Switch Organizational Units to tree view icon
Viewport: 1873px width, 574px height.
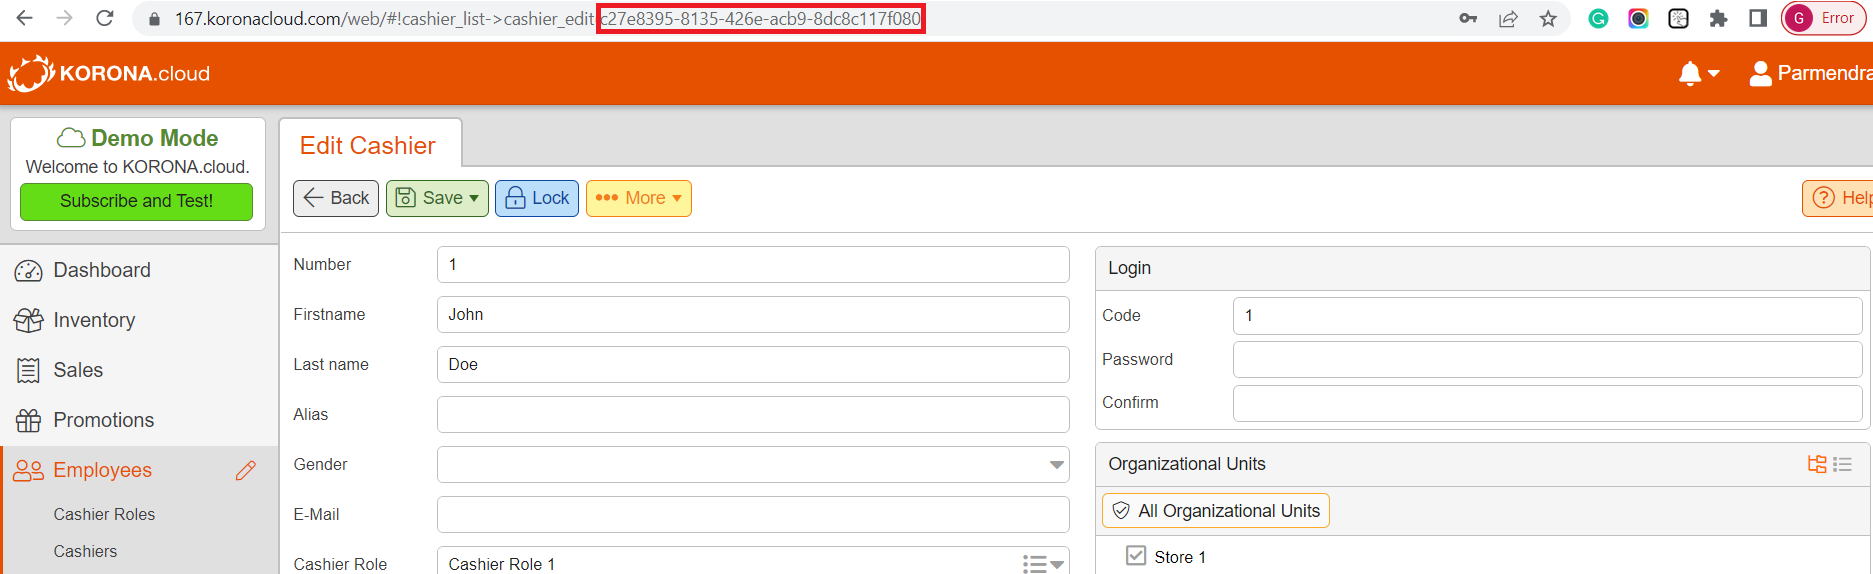coord(1817,464)
